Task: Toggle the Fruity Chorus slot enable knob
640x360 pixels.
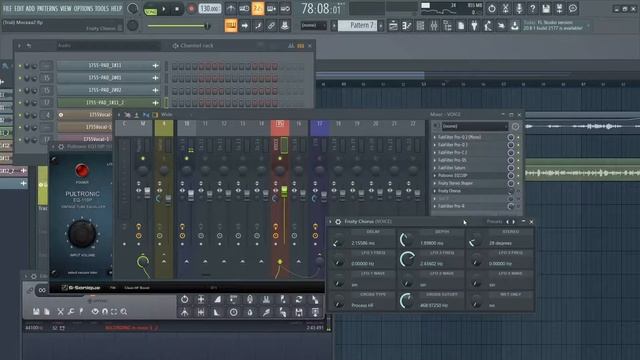Action: 511,191
